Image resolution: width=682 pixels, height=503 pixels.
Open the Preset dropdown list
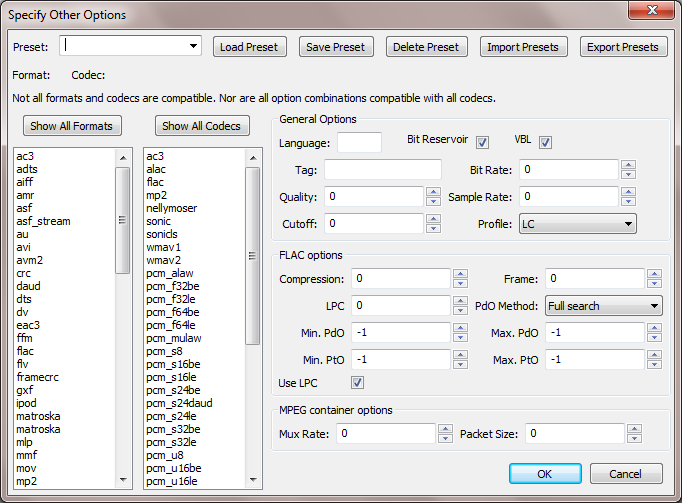pos(193,46)
